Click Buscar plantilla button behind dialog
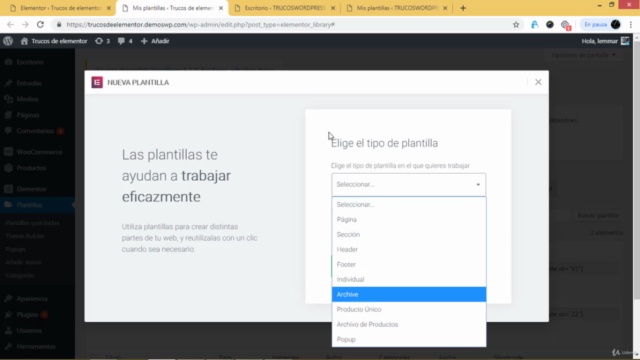Image resolution: width=640 pixels, height=360 pixels. pos(598,215)
